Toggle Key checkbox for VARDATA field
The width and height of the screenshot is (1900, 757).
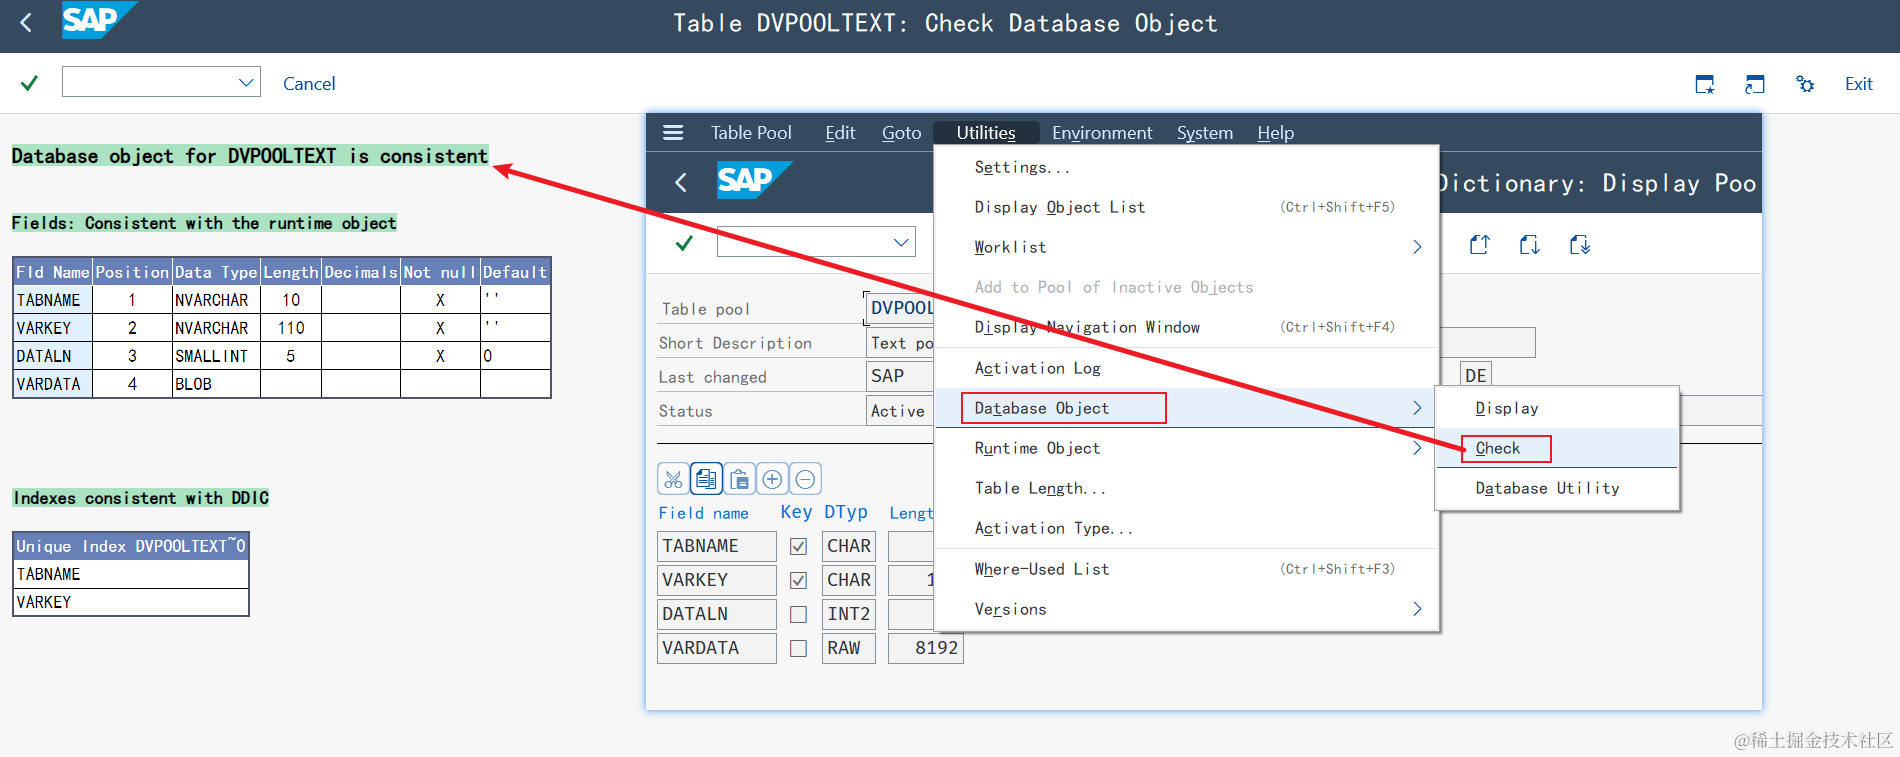pyautogui.click(x=798, y=649)
